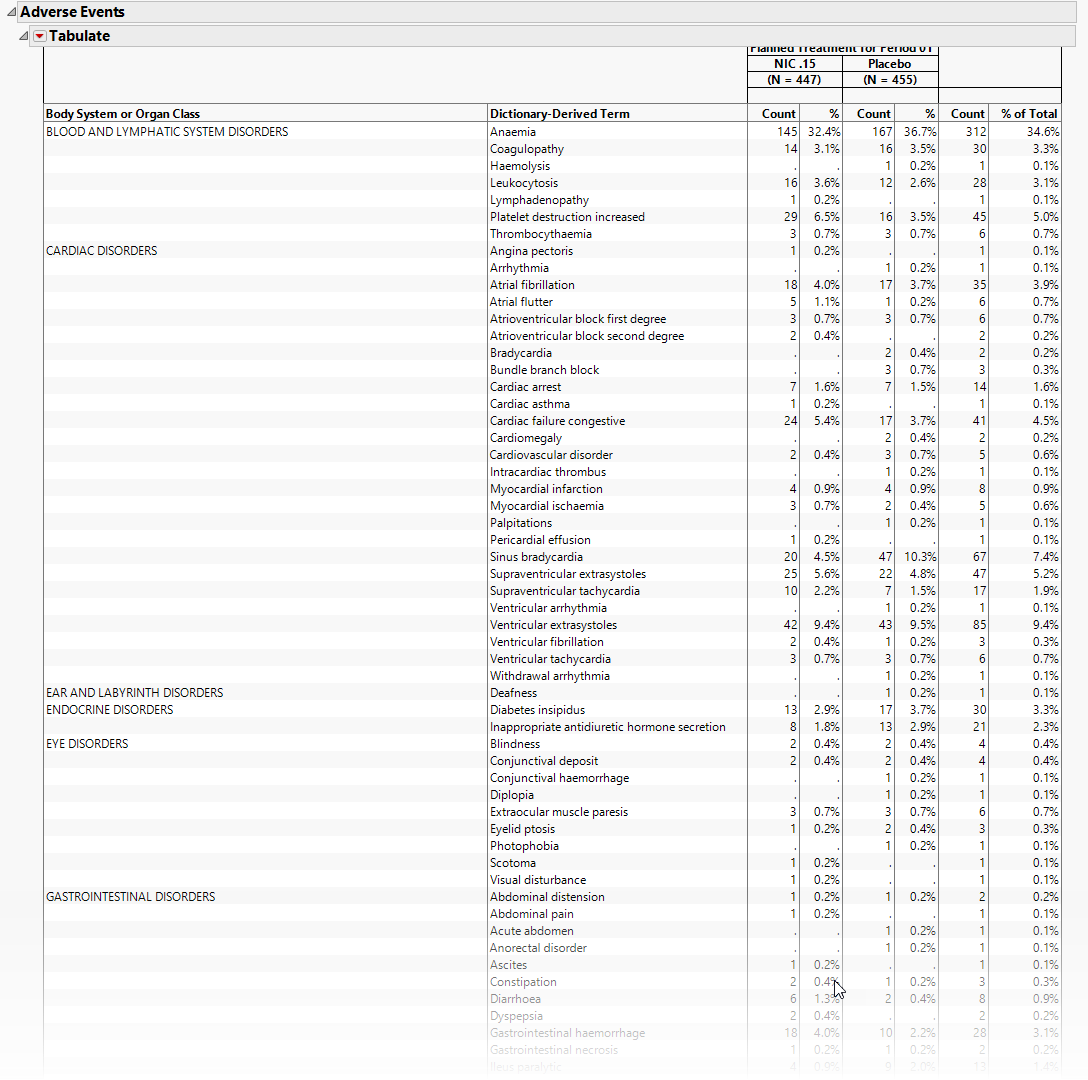This screenshot has height=1080, width=1088.
Task: Click the Coagulopathy term
Action: tap(527, 149)
